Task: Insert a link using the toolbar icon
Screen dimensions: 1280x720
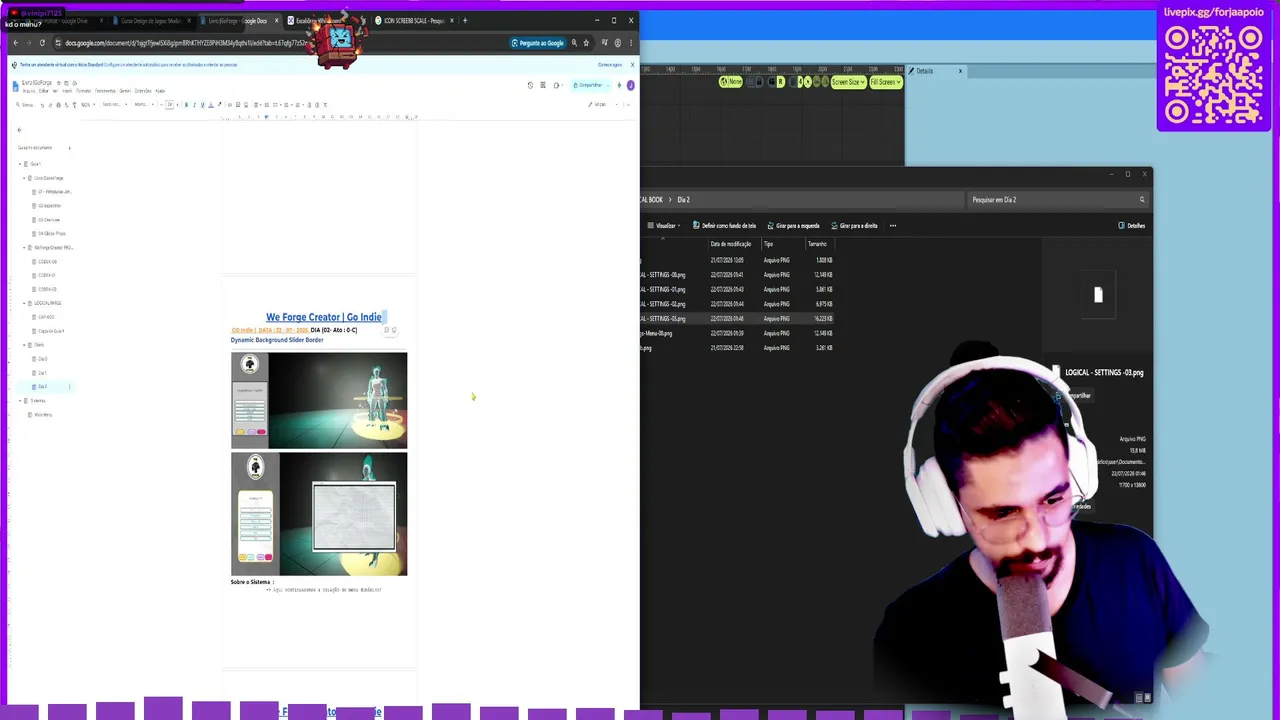Action: [230, 105]
